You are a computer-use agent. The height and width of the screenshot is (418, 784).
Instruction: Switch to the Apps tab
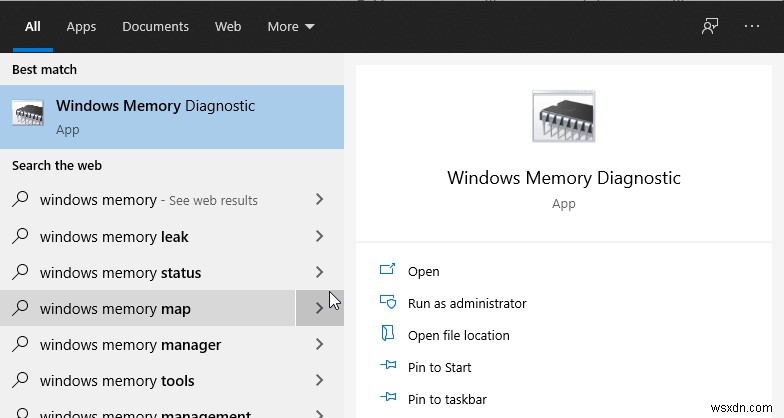click(81, 27)
